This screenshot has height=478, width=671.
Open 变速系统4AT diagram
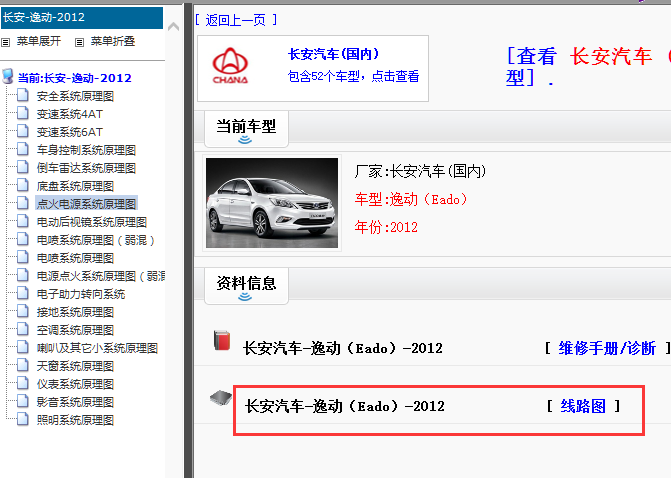click(70, 114)
